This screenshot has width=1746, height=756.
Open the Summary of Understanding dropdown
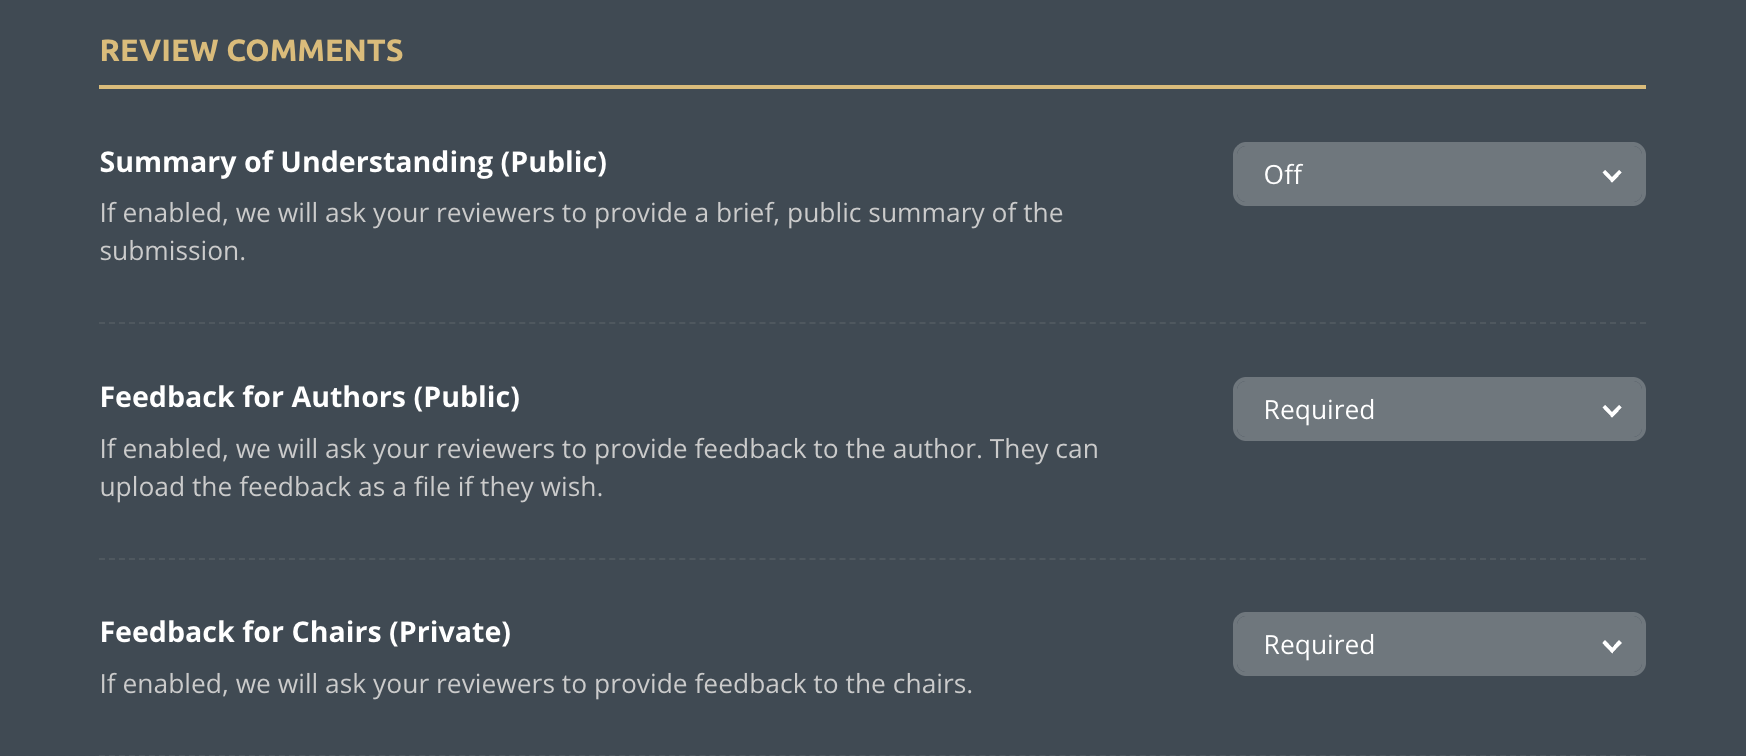click(1438, 174)
